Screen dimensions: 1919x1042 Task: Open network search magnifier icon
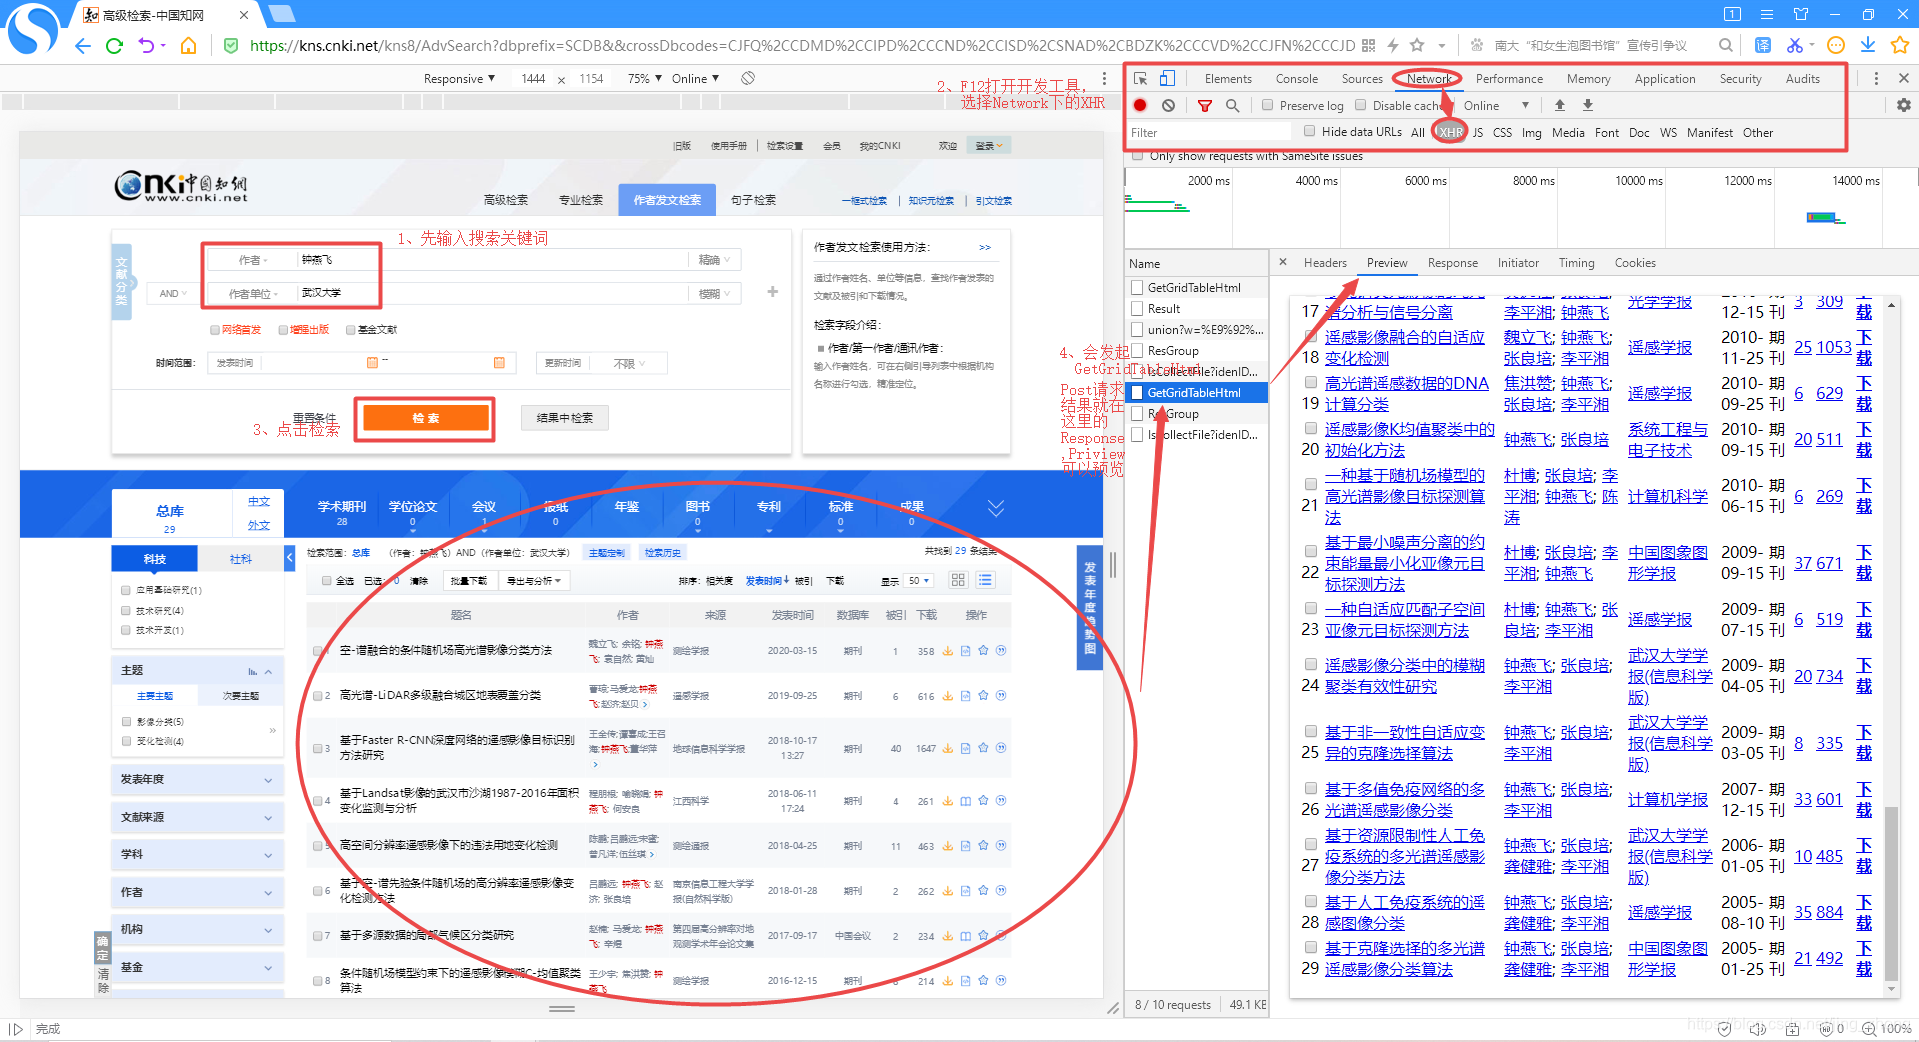pos(1233,105)
